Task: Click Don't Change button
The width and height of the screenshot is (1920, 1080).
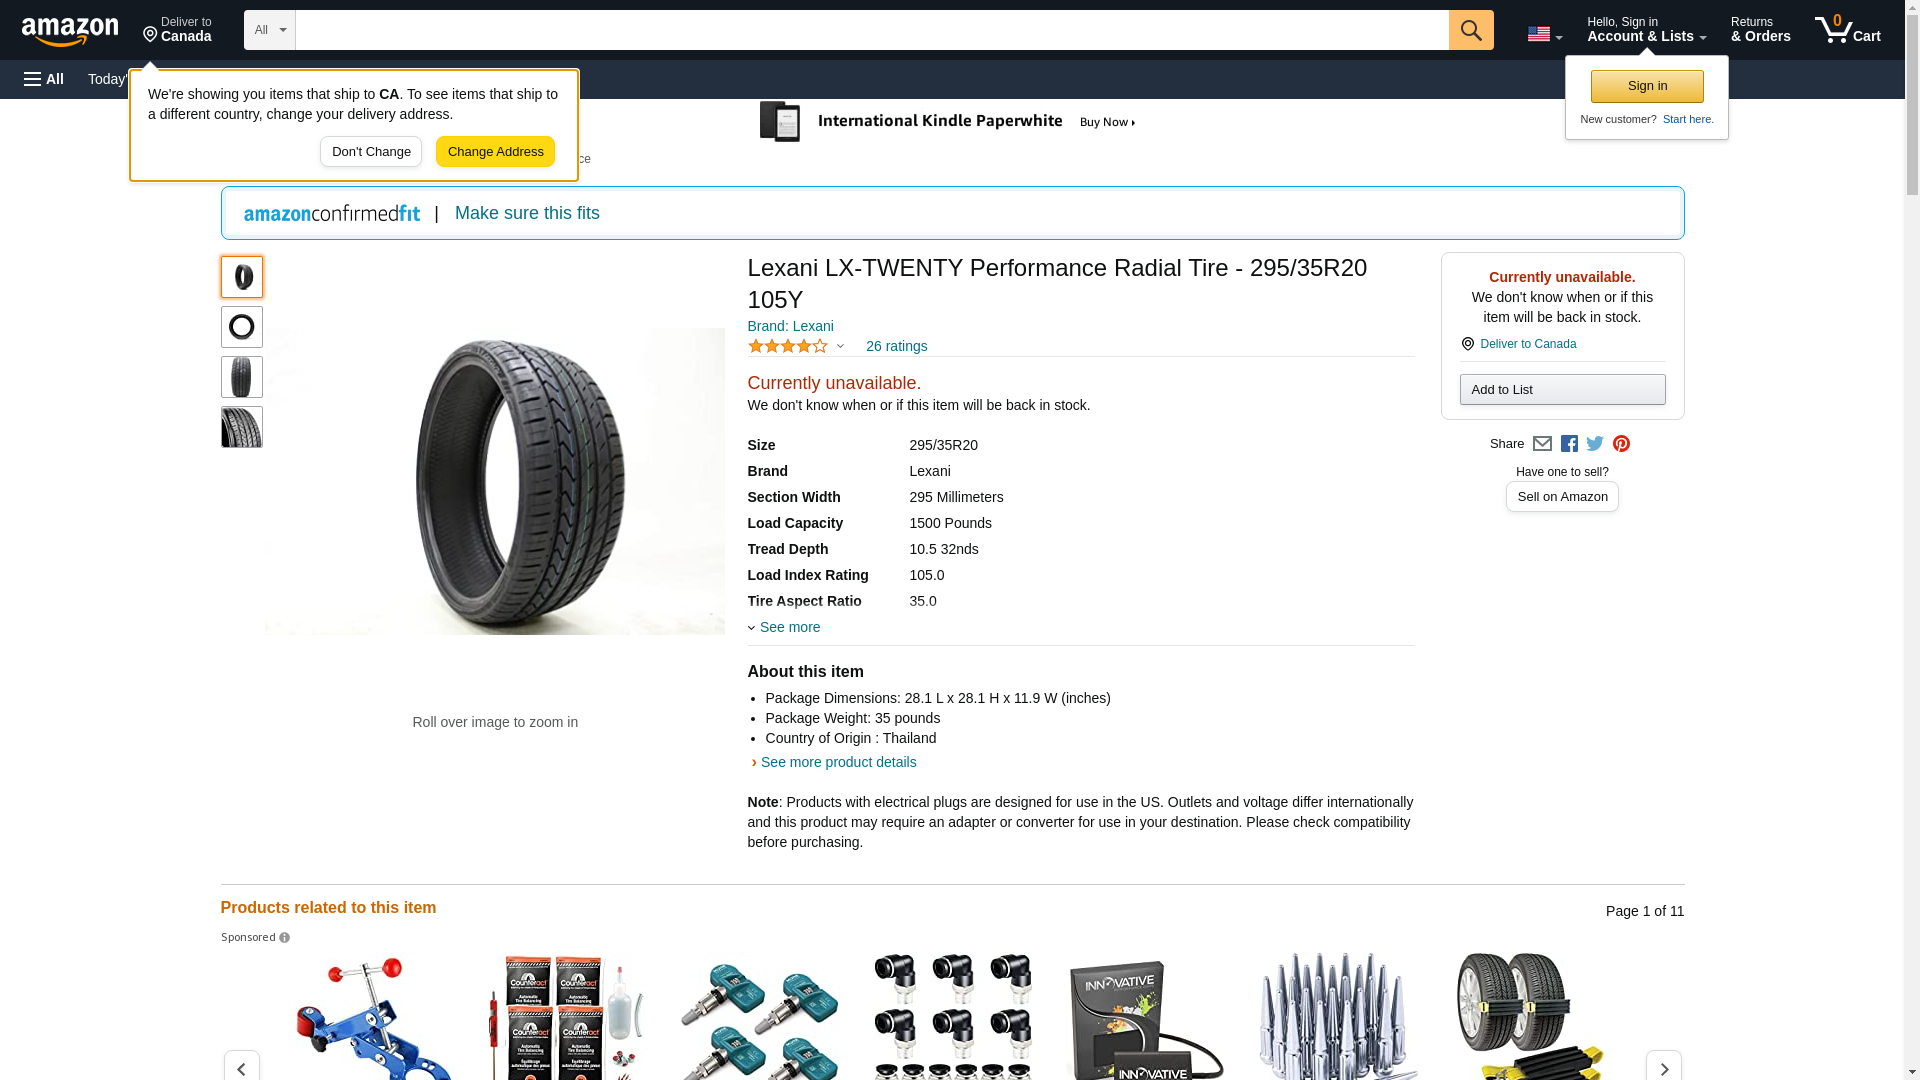Action: [371, 152]
